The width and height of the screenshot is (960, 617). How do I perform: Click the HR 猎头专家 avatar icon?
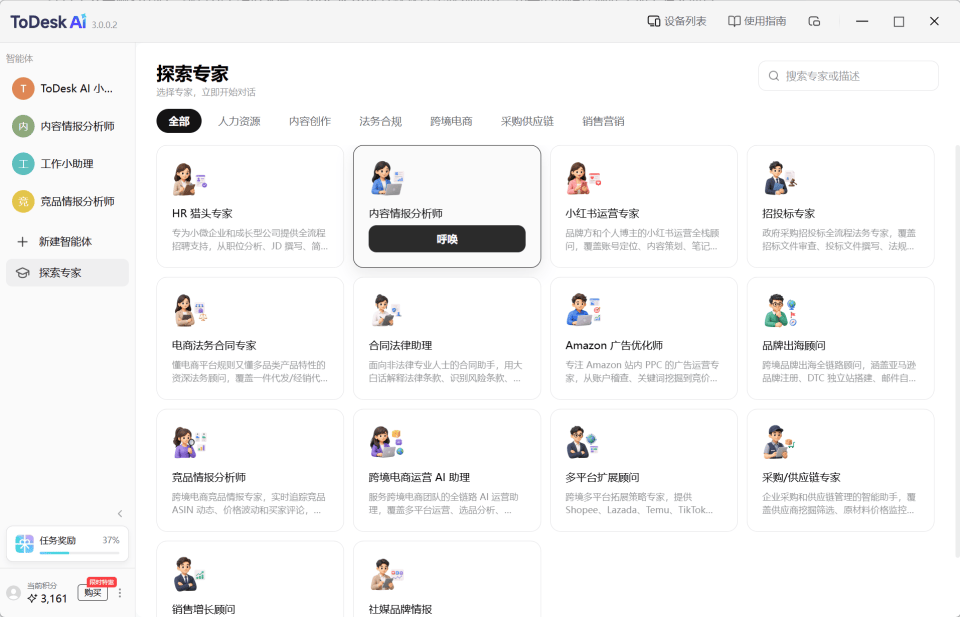click(190, 179)
